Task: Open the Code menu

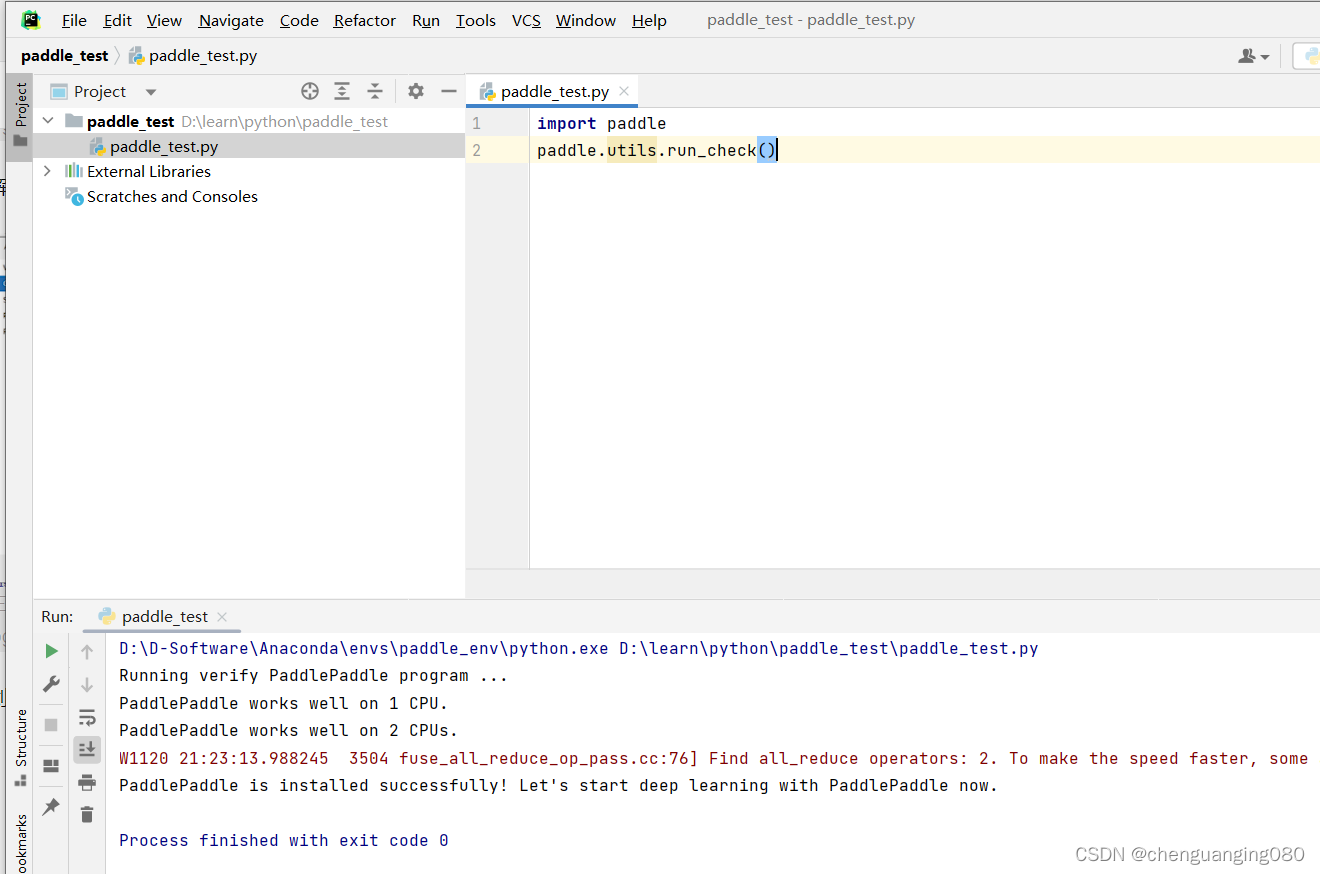Action: [x=299, y=21]
